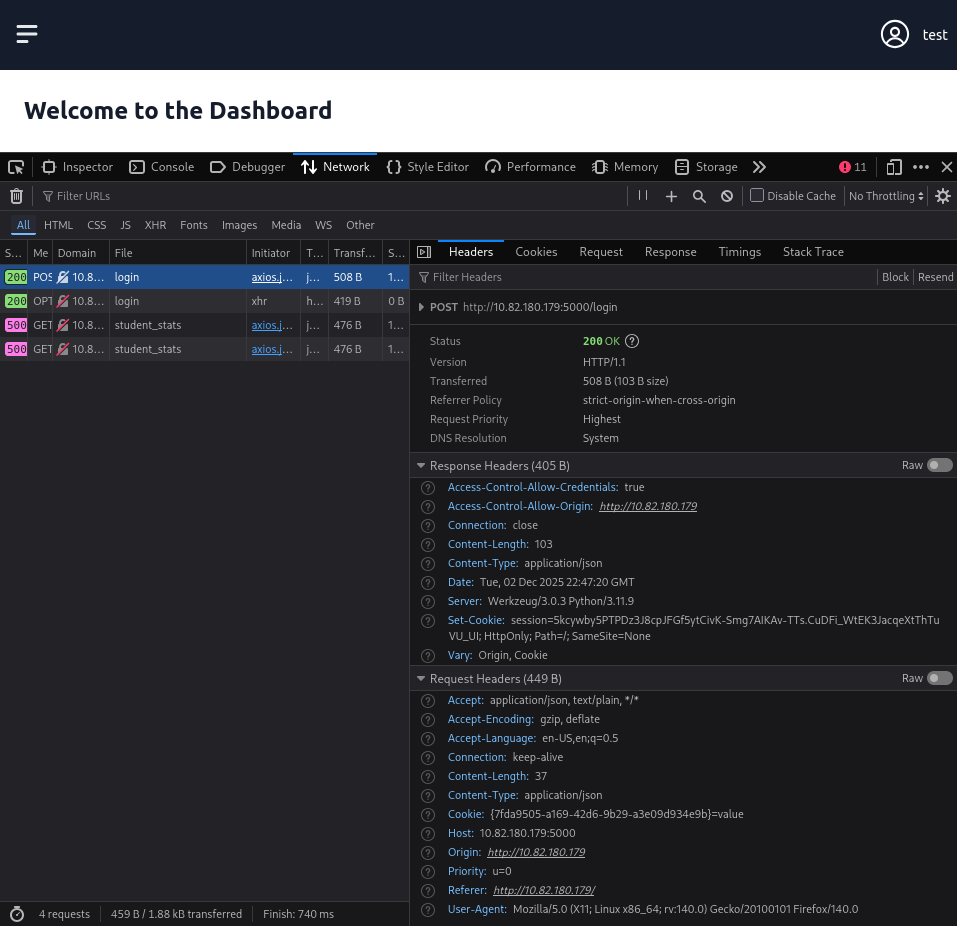Open the Origin request header link
This screenshot has width=957, height=926.
[x=536, y=852]
